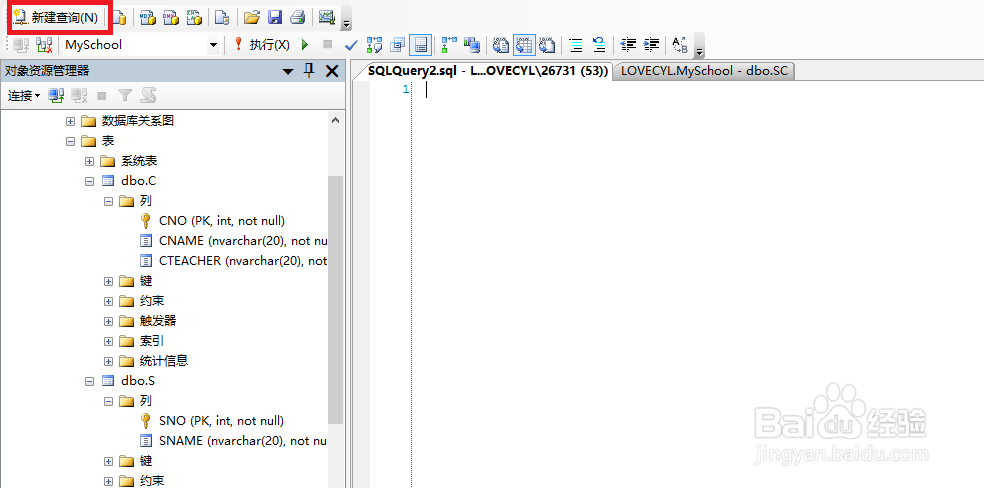Collapse the 表 folder

(70, 141)
